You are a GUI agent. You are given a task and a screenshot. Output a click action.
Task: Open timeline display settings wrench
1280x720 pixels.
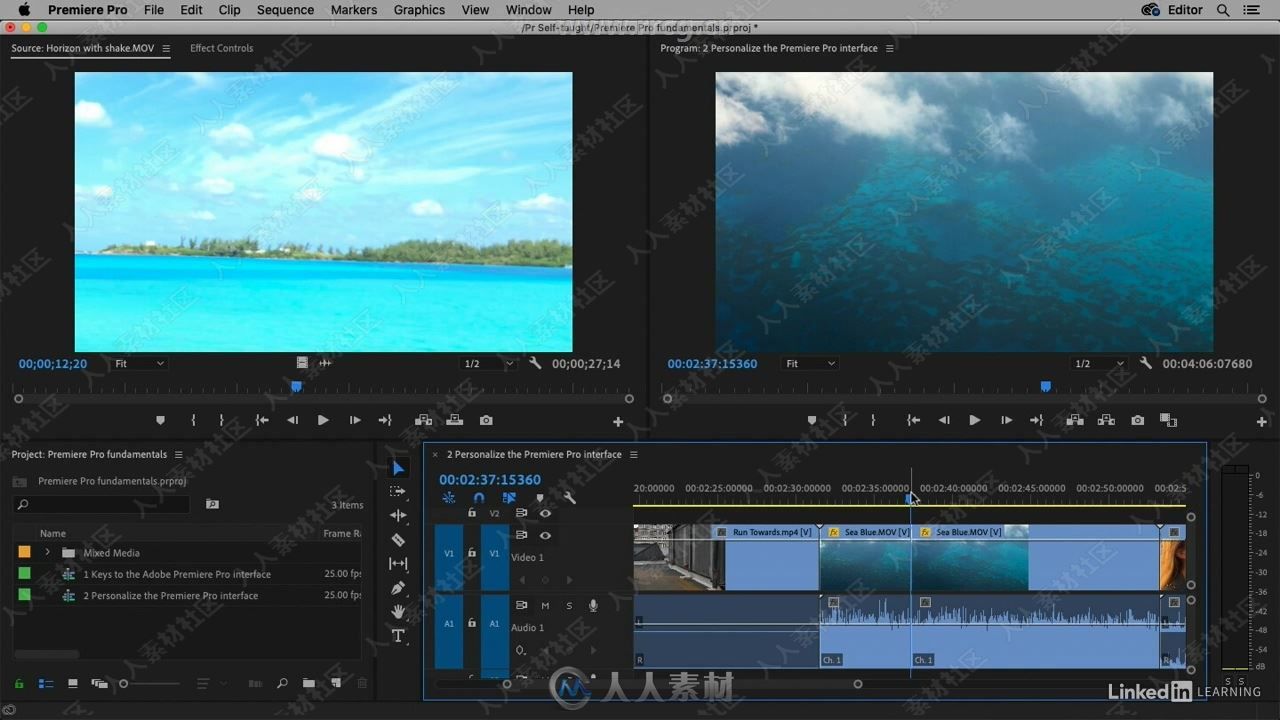tap(570, 497)
